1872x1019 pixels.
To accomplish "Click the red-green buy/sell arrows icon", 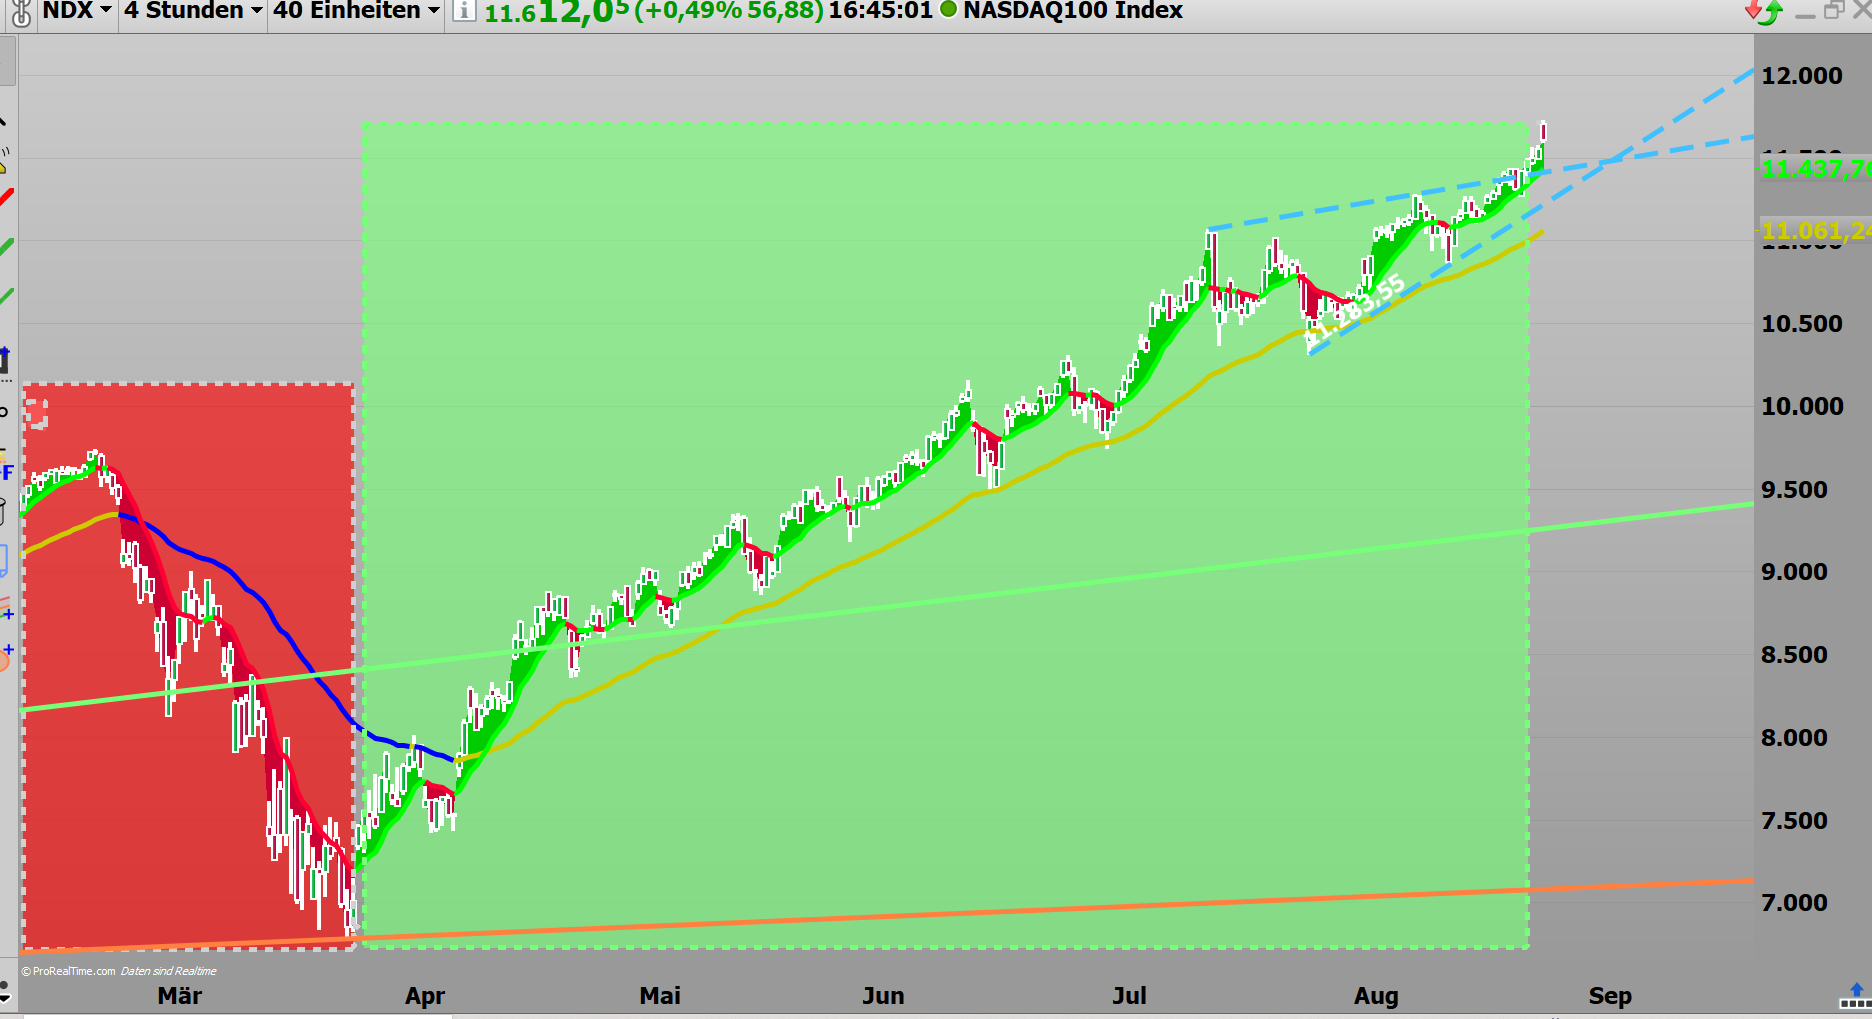I will click(x=1763, y=12).
